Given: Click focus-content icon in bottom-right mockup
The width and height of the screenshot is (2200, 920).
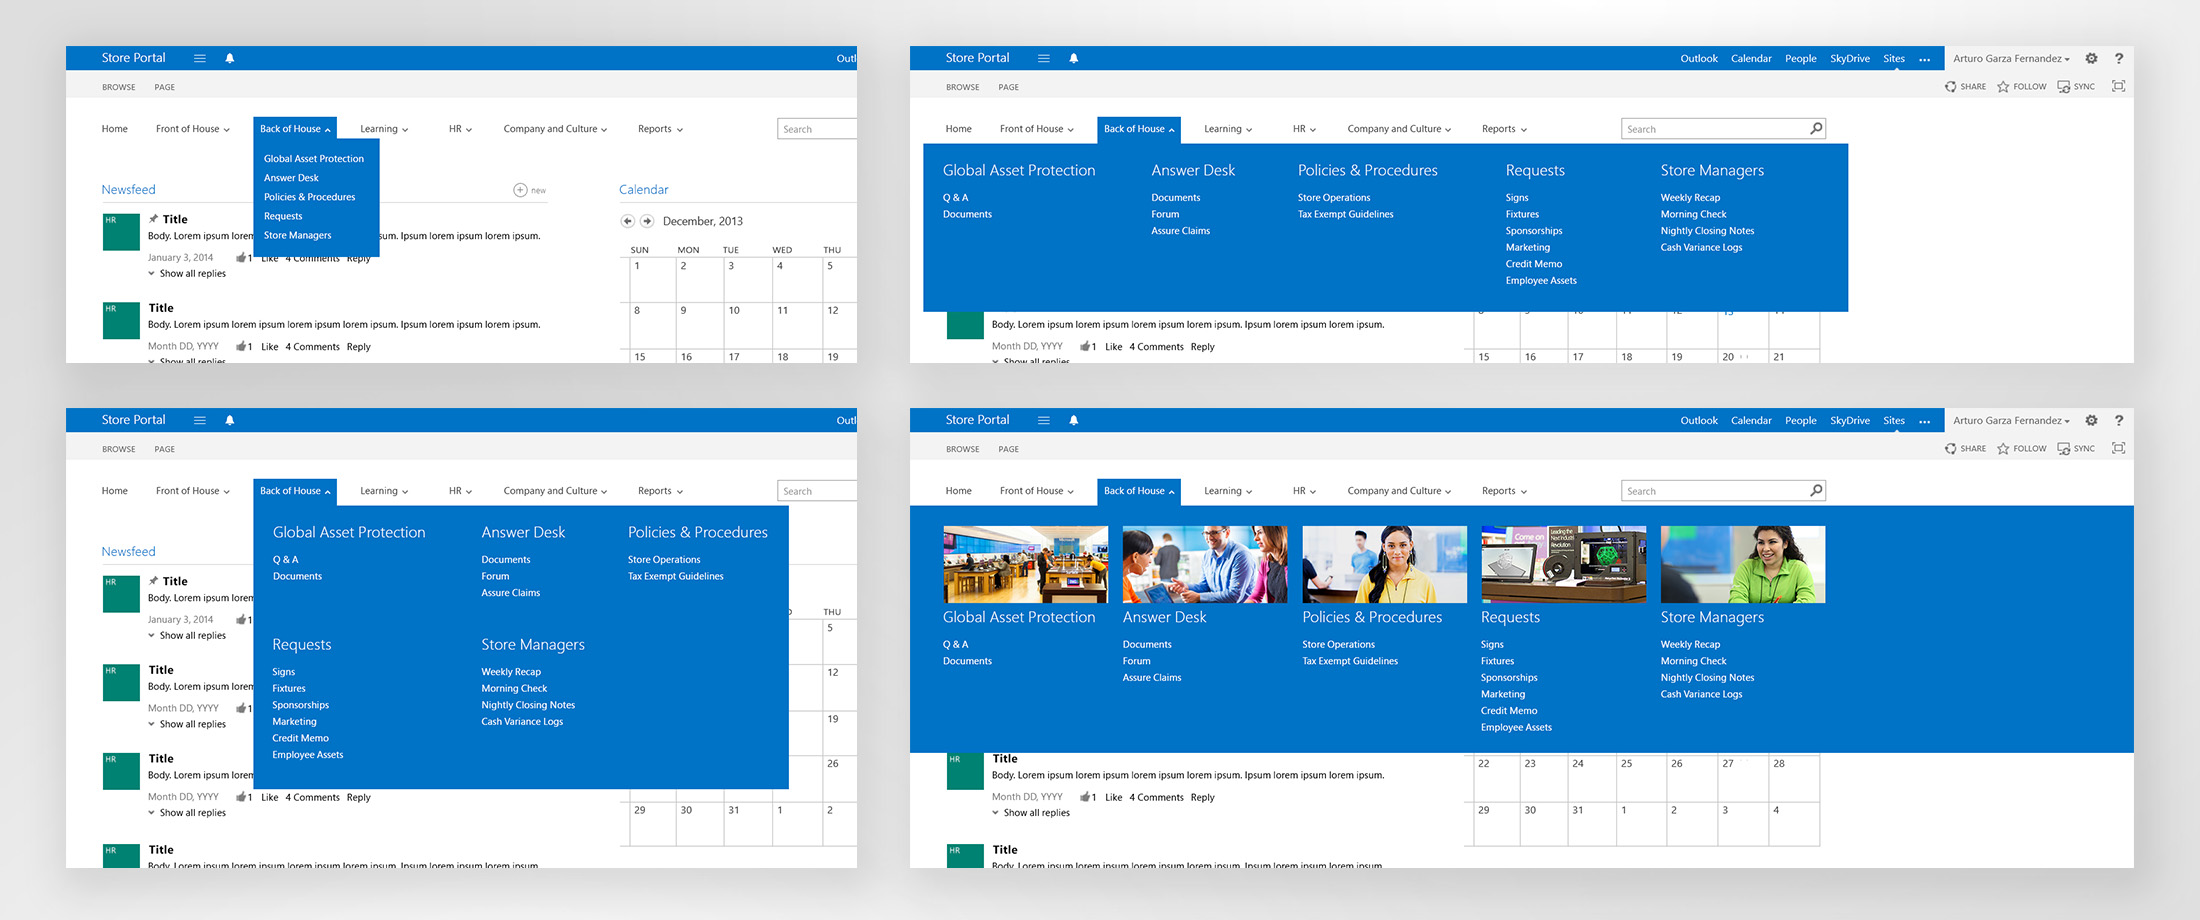Looking at the screenshot, I should click(2118, 448).
